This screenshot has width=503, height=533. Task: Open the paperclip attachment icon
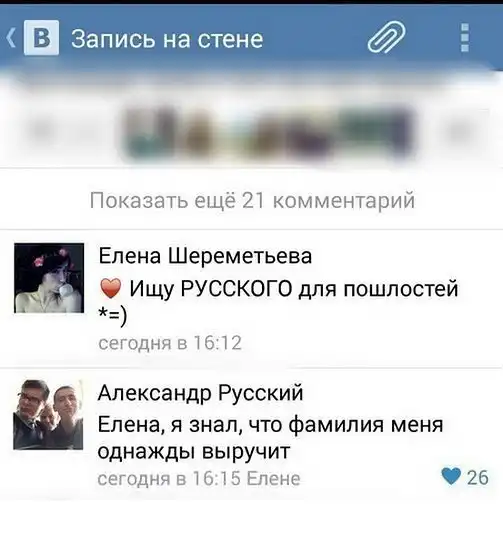pos(386,37)
